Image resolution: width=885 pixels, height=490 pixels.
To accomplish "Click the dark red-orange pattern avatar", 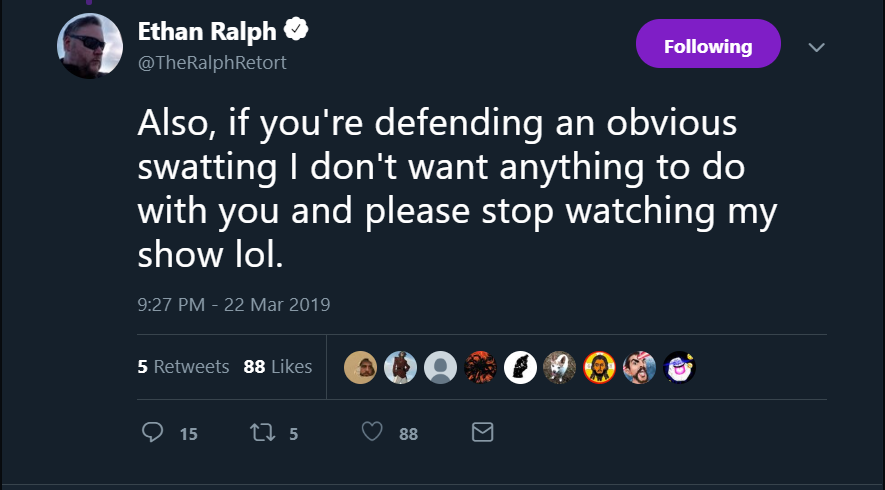I will click(480, 368).
